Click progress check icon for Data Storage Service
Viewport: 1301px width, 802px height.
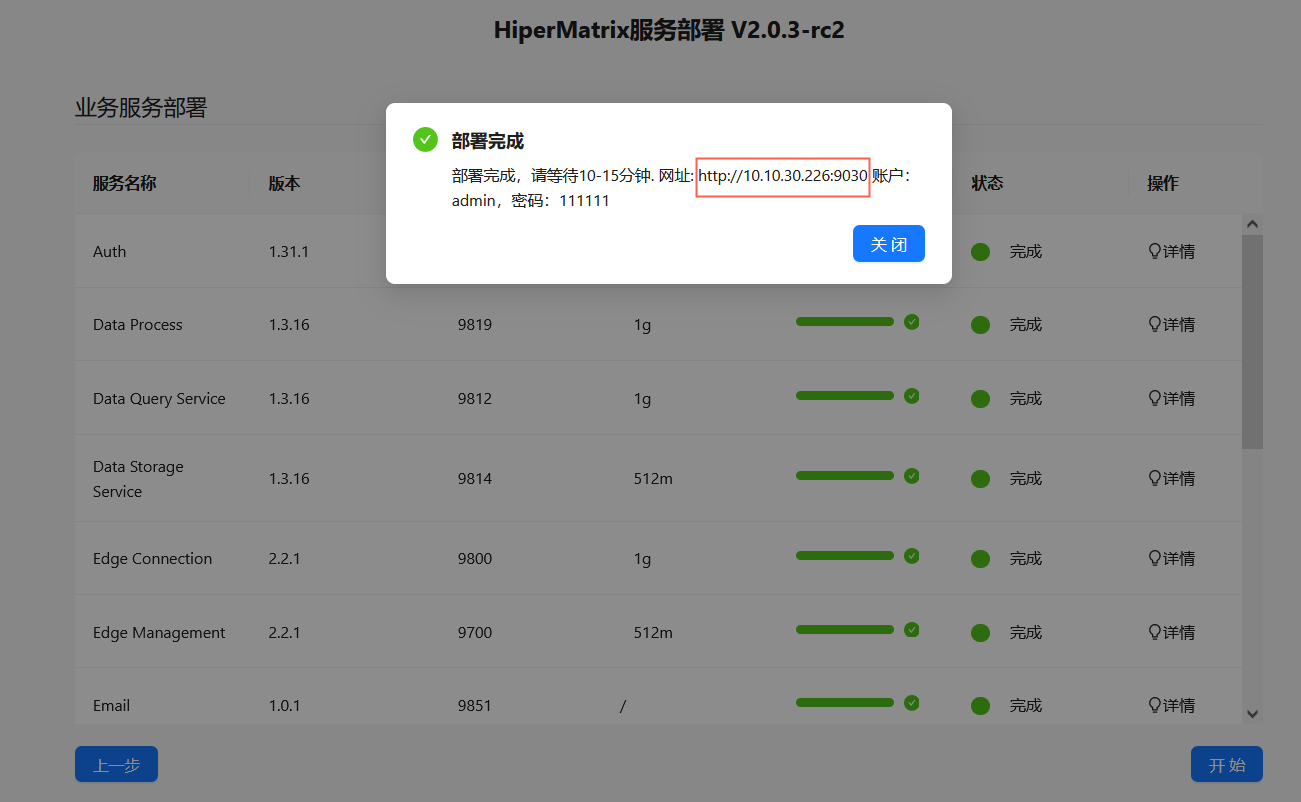tap(911, 476)
